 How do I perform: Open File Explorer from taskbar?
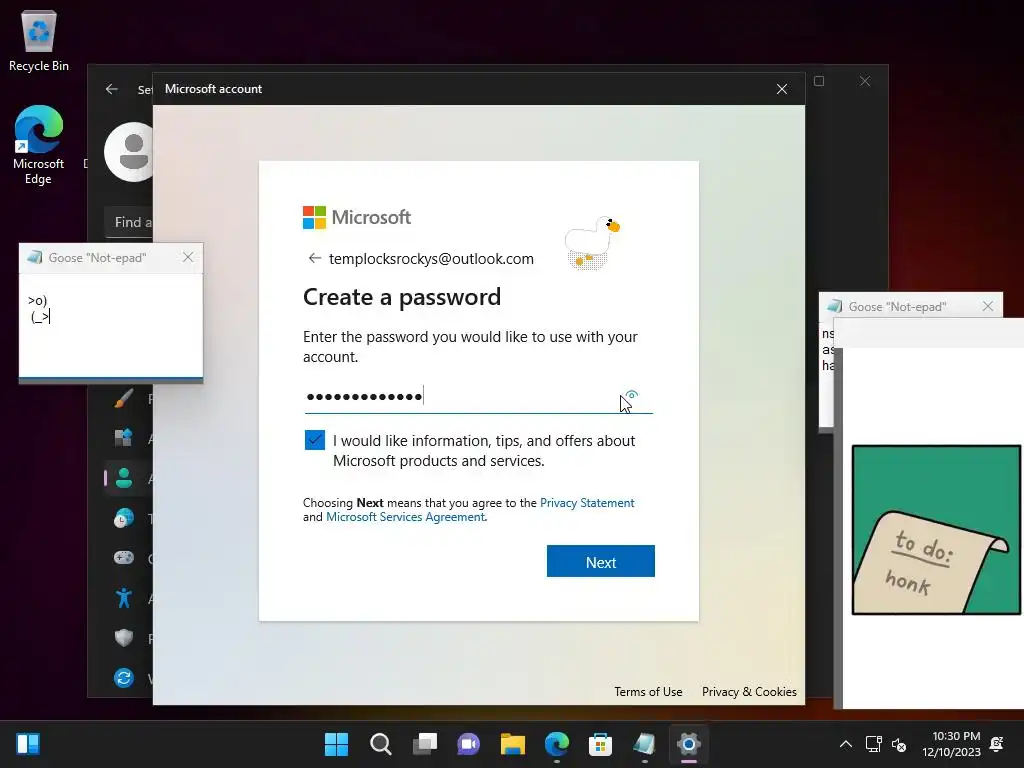pos(513,744)
